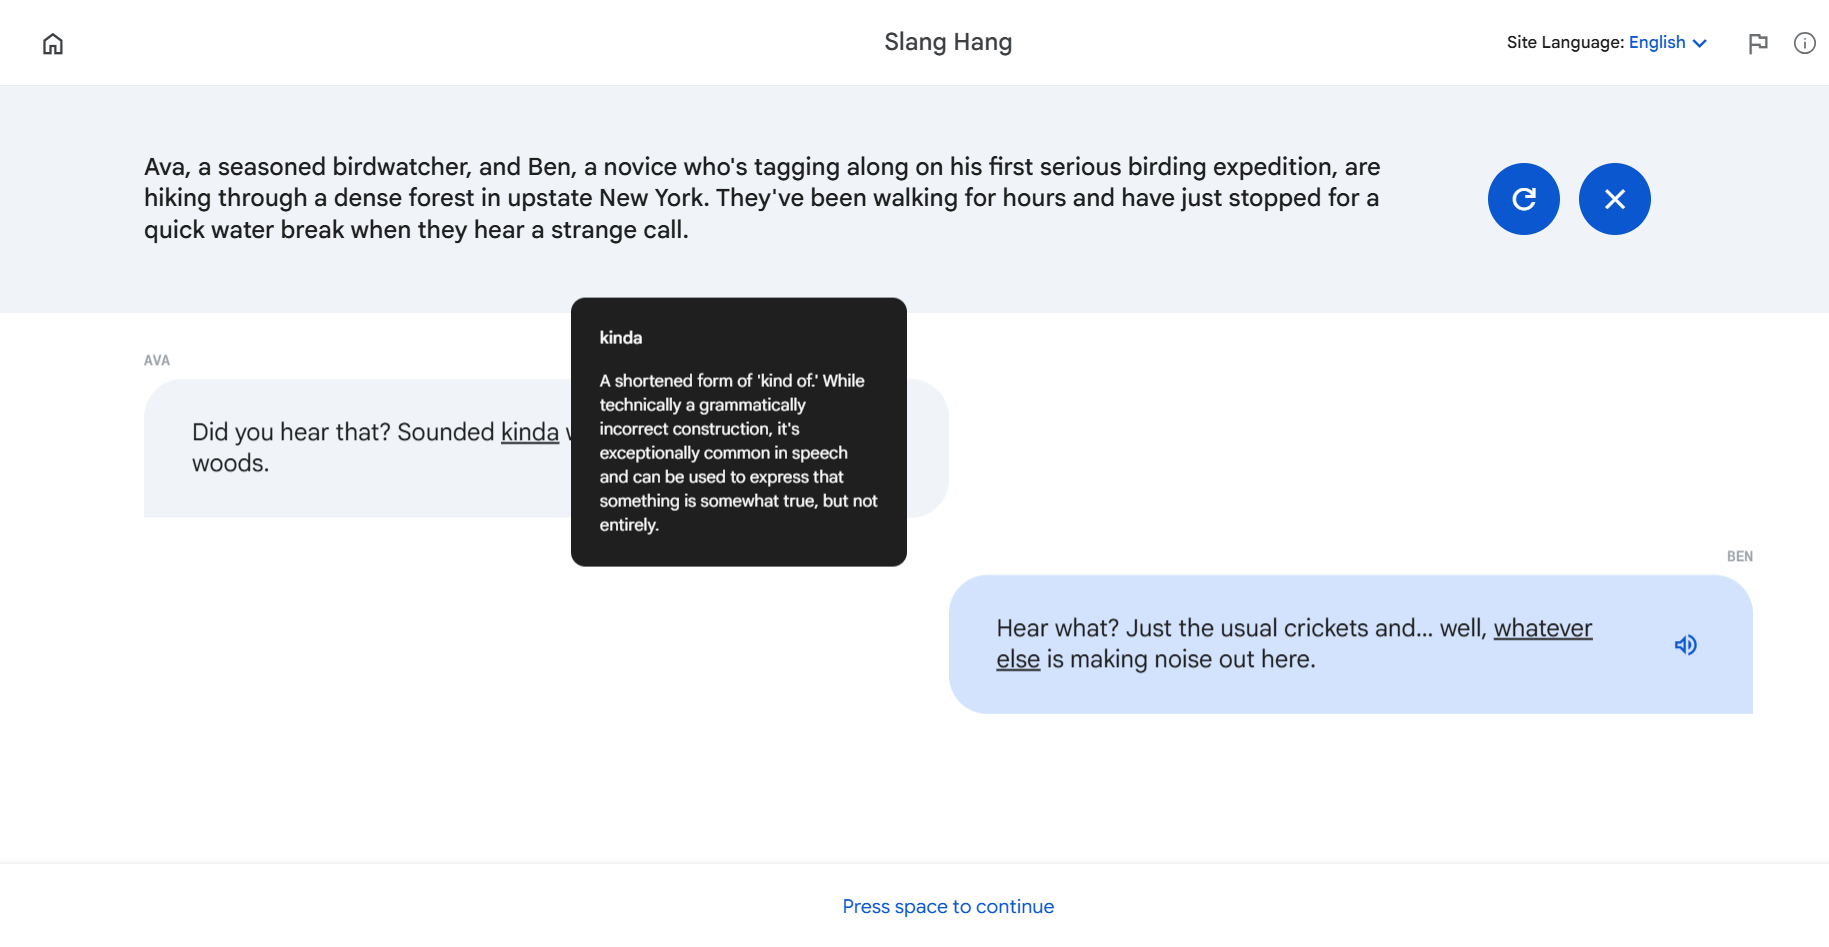The image size is (1829, 947).
Task: Open the info circle icon
Action: tap(1805, 43)
